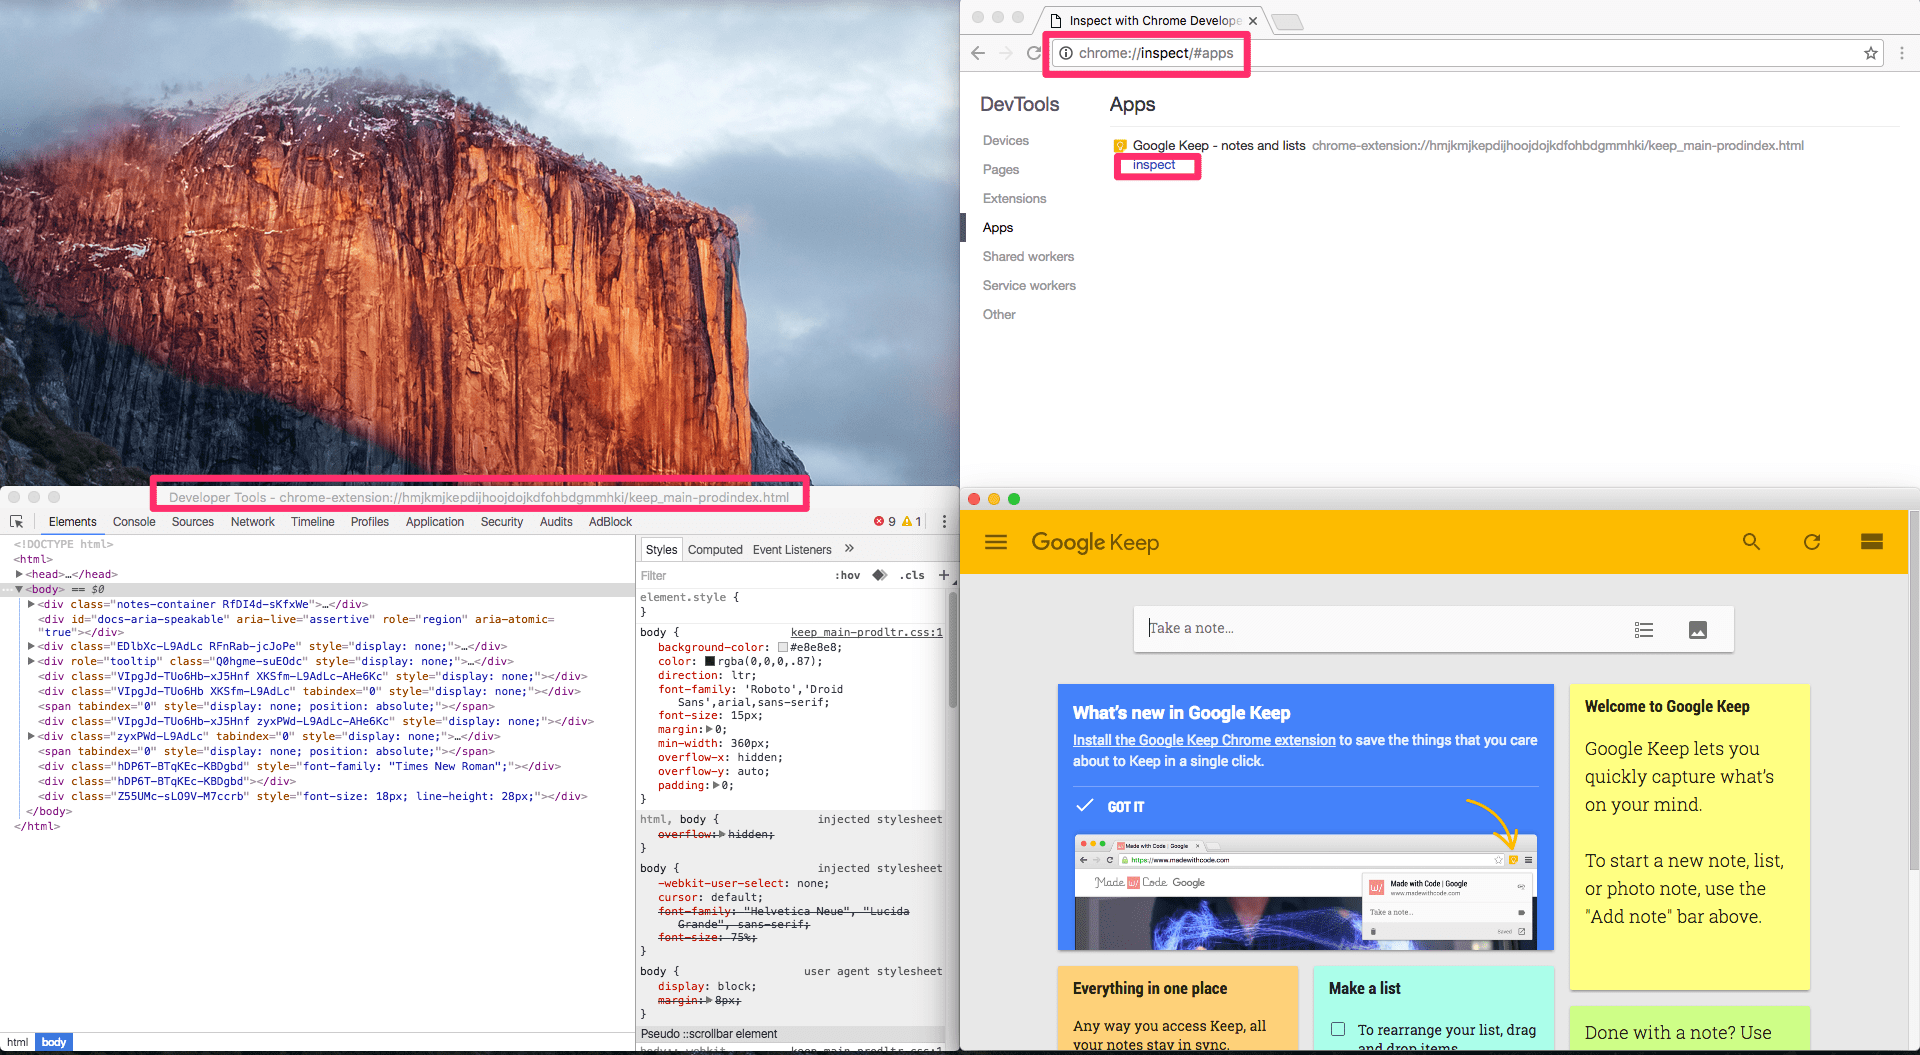Click the Google Keep search icon
Screen dimensions: 1920x1055
point(1751,542)
